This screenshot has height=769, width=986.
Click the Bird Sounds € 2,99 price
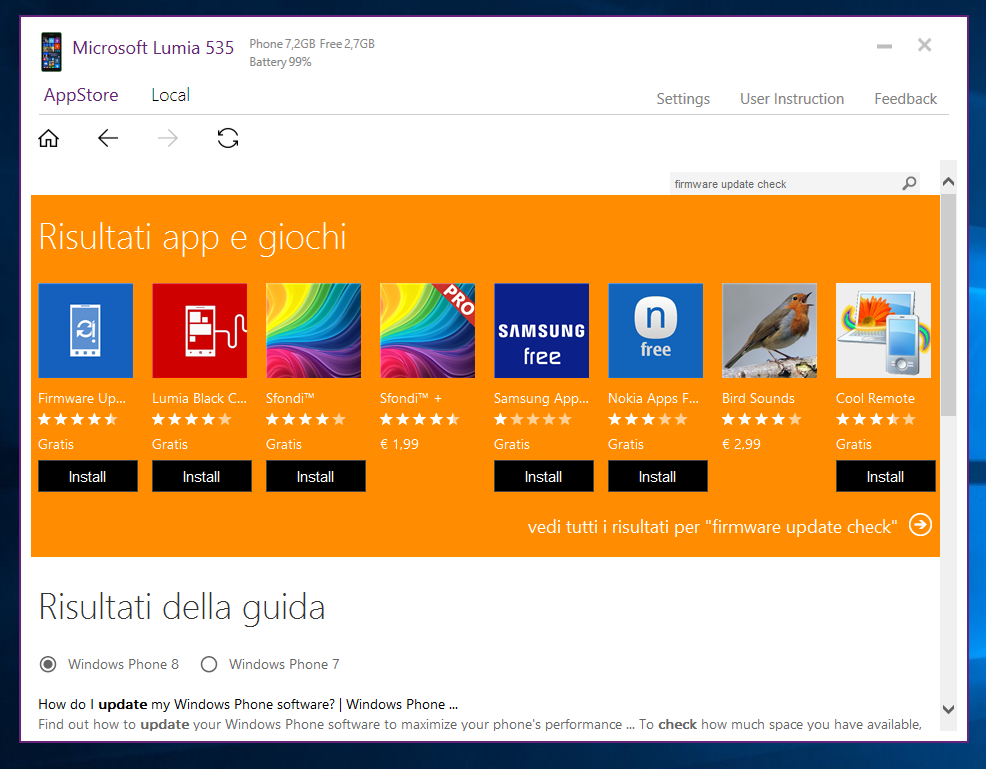[x=741, y=444]
